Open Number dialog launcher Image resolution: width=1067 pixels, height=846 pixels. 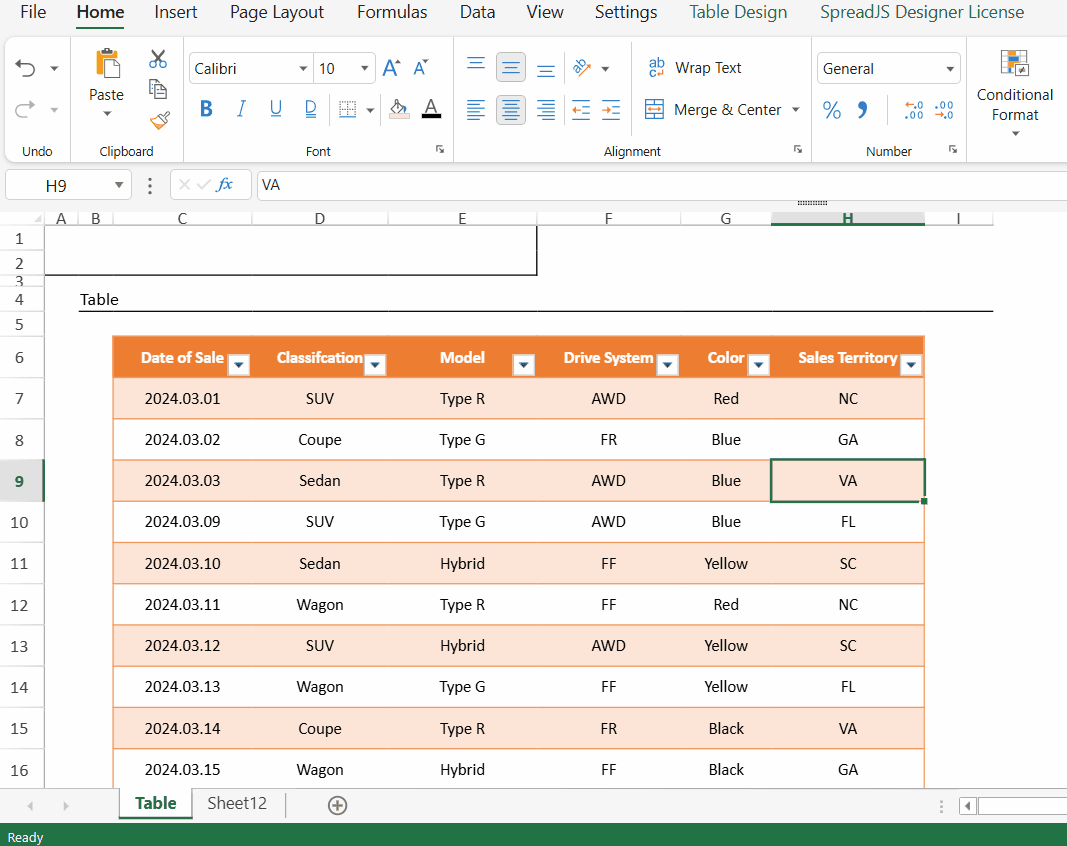tap(953, 150)
